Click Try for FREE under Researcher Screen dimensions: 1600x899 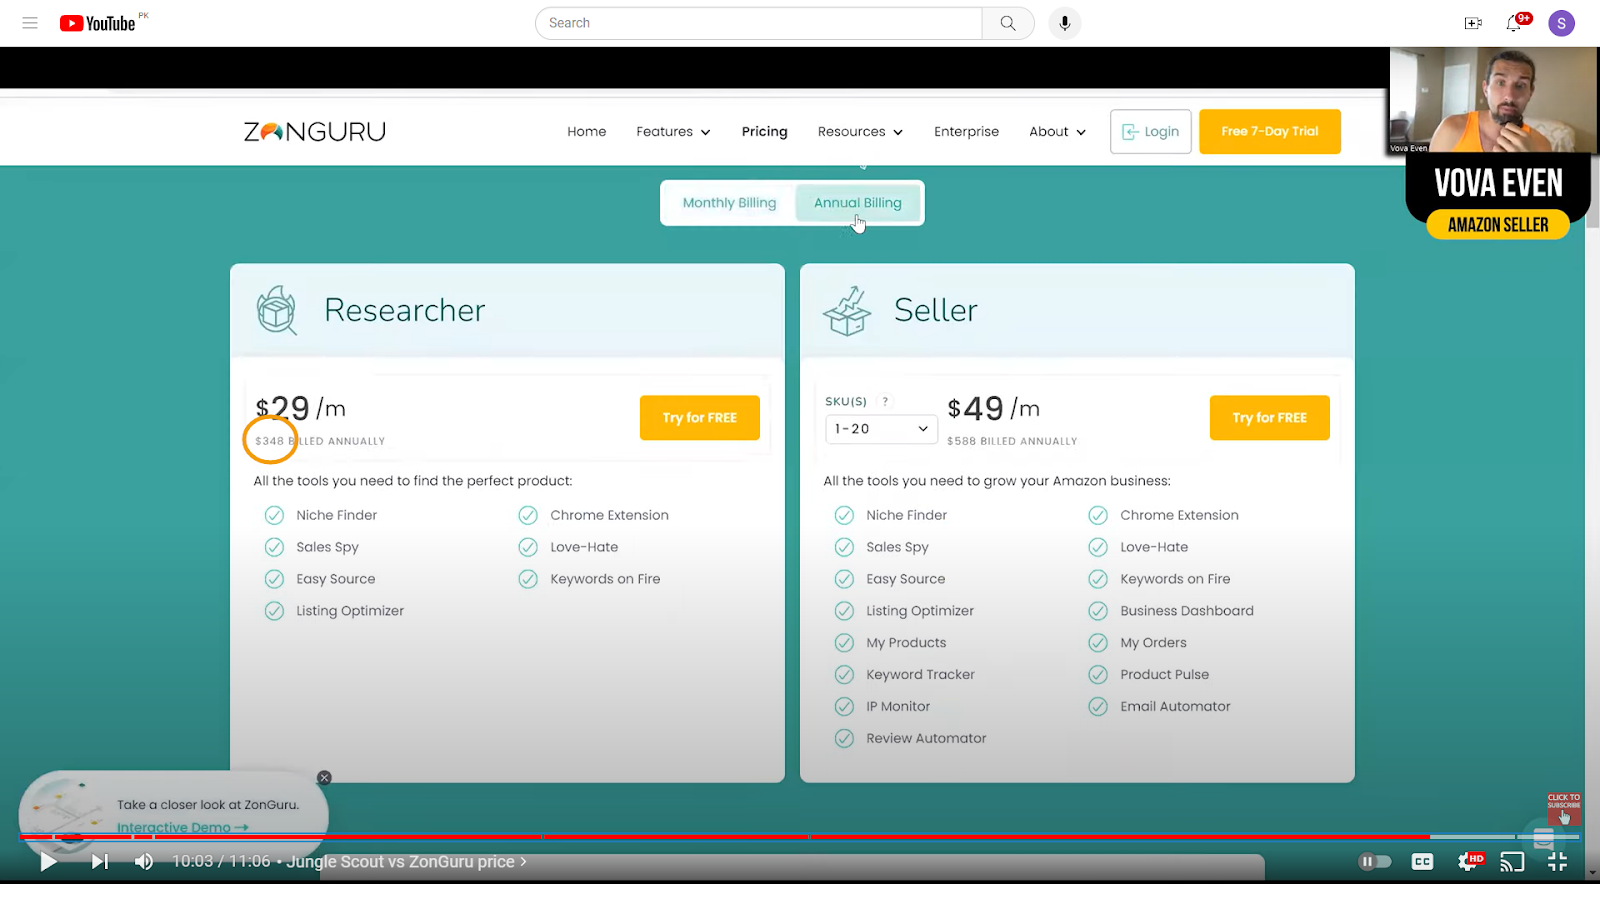(700, 418)
